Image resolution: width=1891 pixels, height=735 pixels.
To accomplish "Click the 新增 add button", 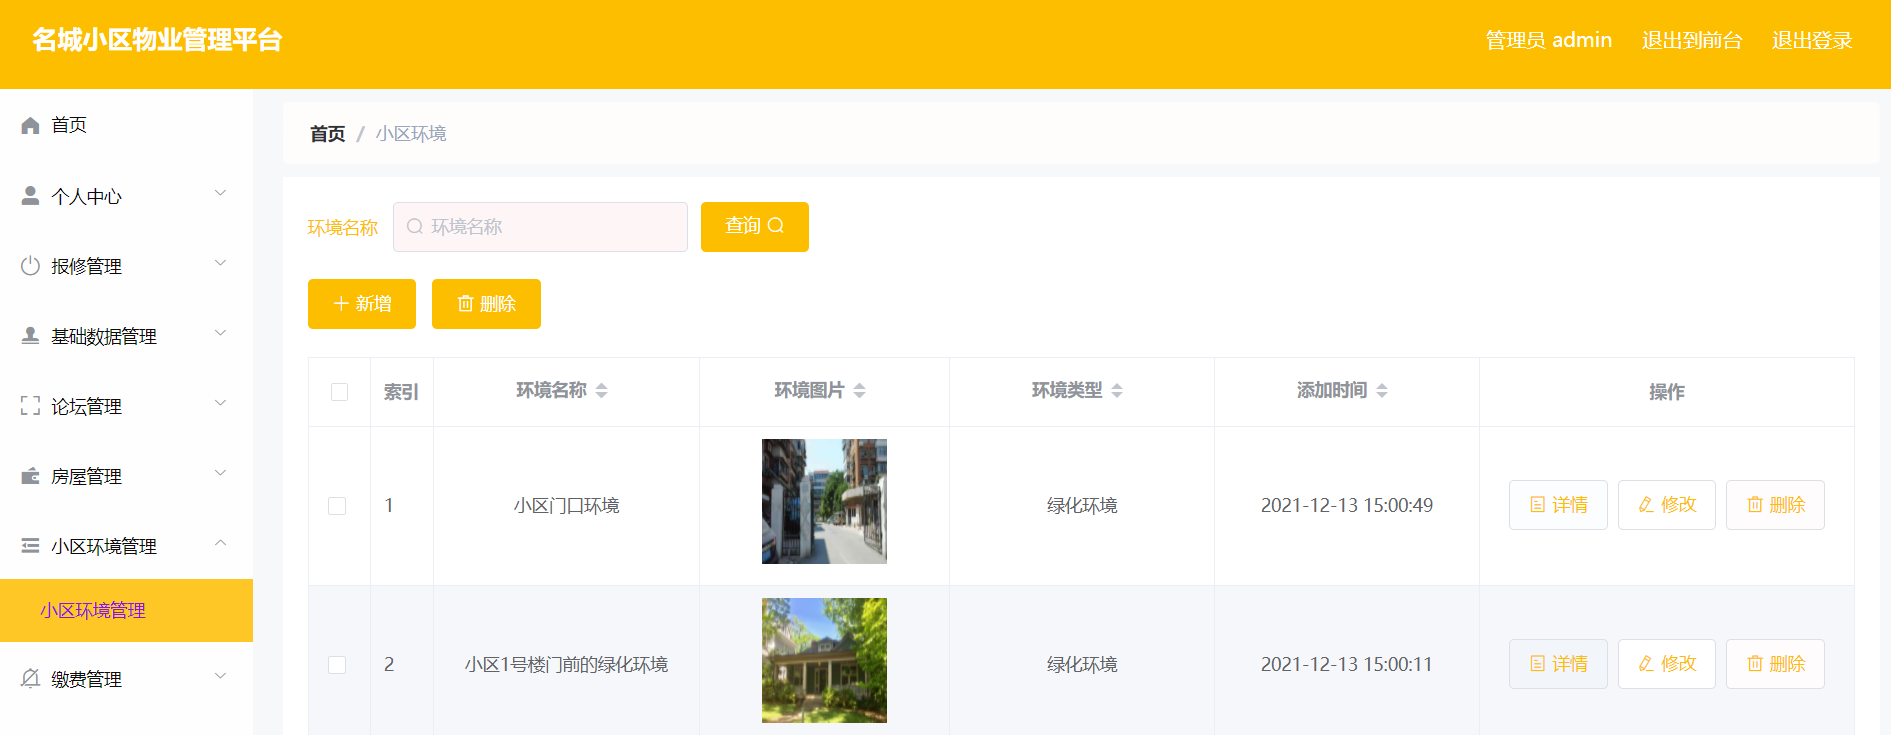I will click(362, 304).
